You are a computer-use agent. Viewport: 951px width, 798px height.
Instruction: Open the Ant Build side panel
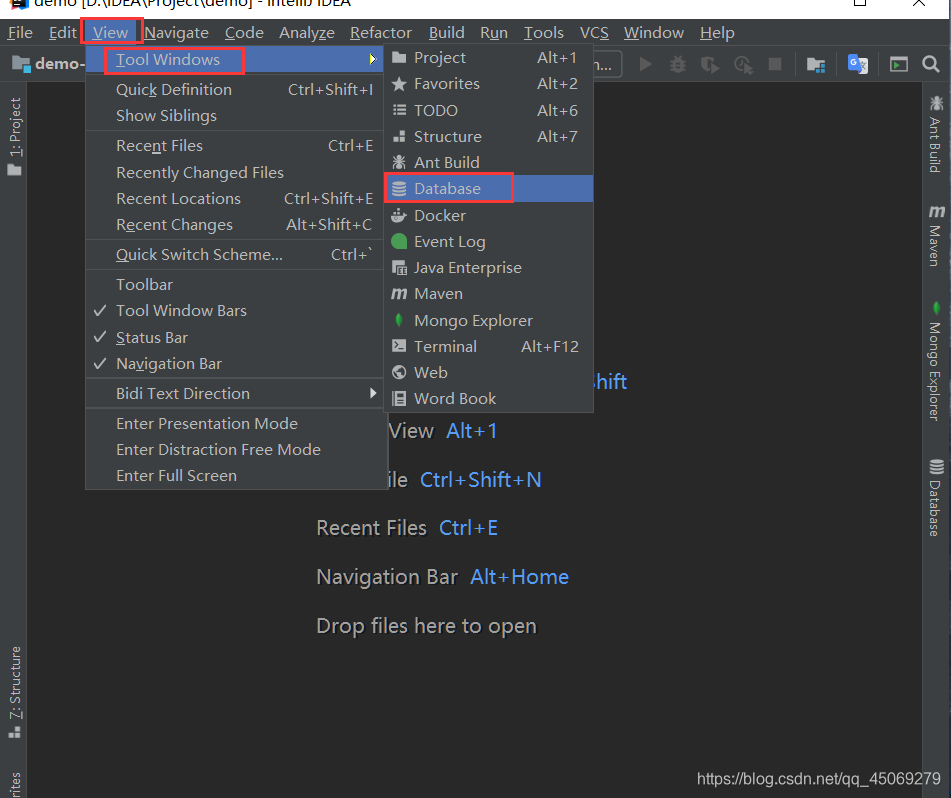point(936,135)
